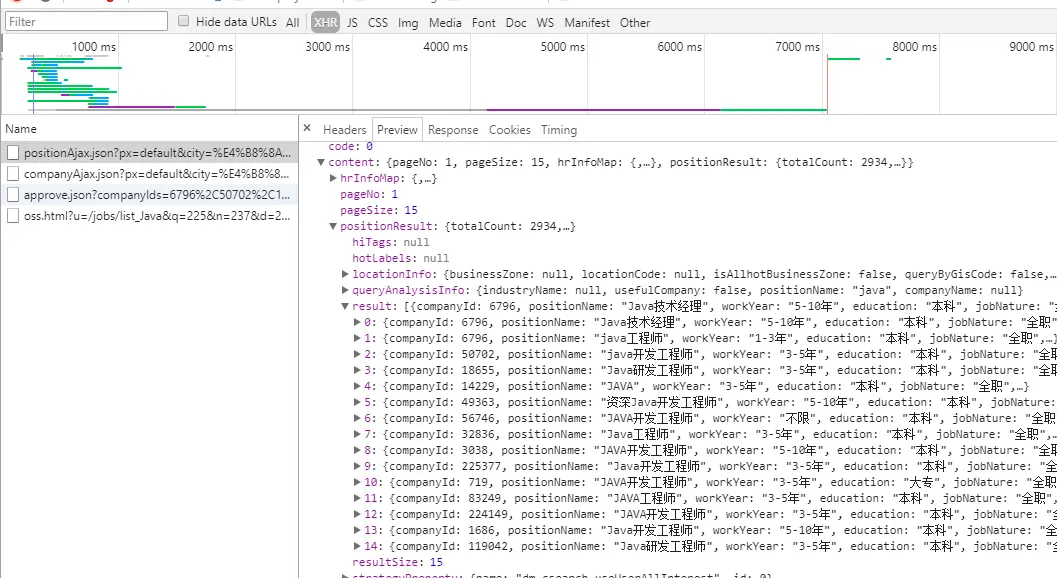Click the icon beside approve.json
The width and height of the screenshot is (1057, 578).
[13, 195]
